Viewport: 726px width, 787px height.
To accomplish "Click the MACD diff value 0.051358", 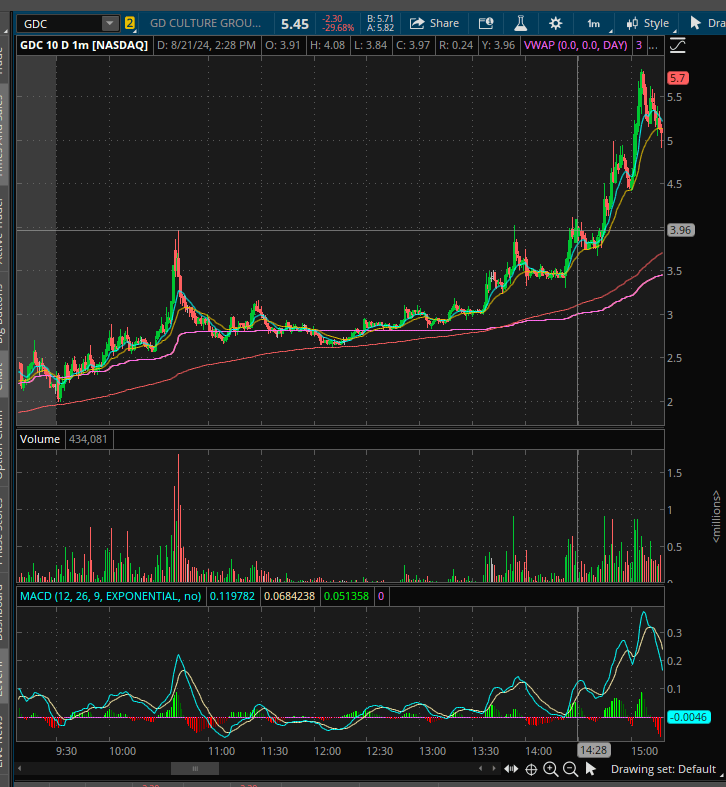I will coord(346,596).
